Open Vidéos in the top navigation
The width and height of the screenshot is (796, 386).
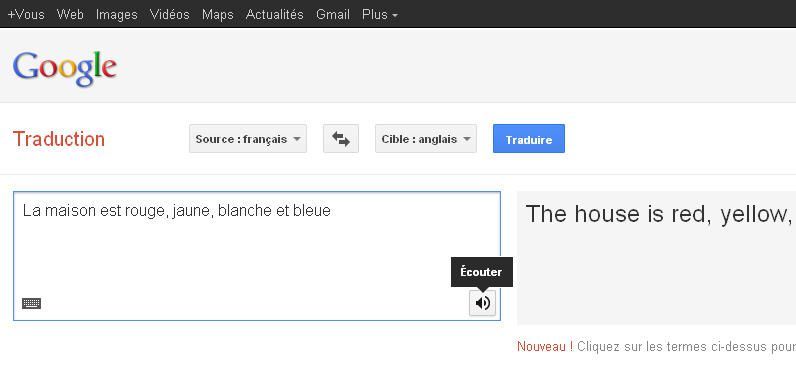click(x=170, y=15)
